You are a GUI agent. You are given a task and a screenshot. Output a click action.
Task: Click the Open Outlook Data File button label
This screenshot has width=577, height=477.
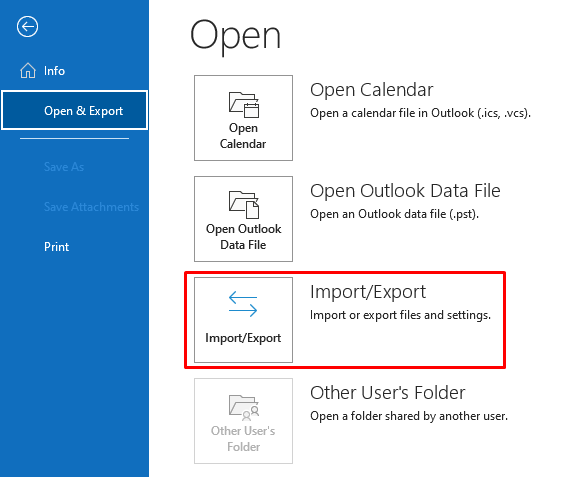243,237
